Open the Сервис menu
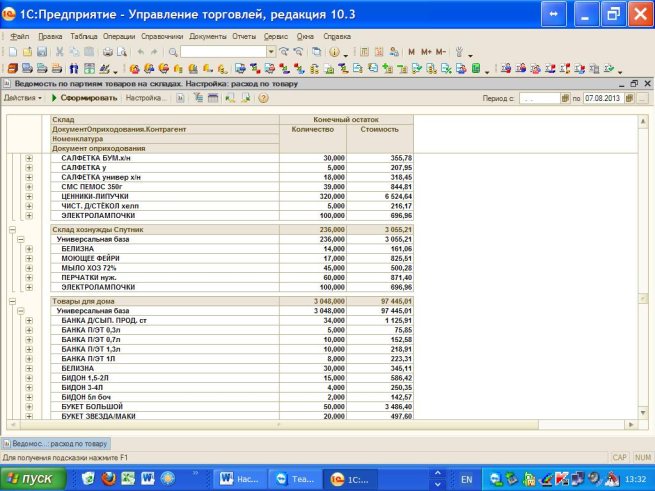The height and width of the screenshot is (491, 655). (276, 36)
